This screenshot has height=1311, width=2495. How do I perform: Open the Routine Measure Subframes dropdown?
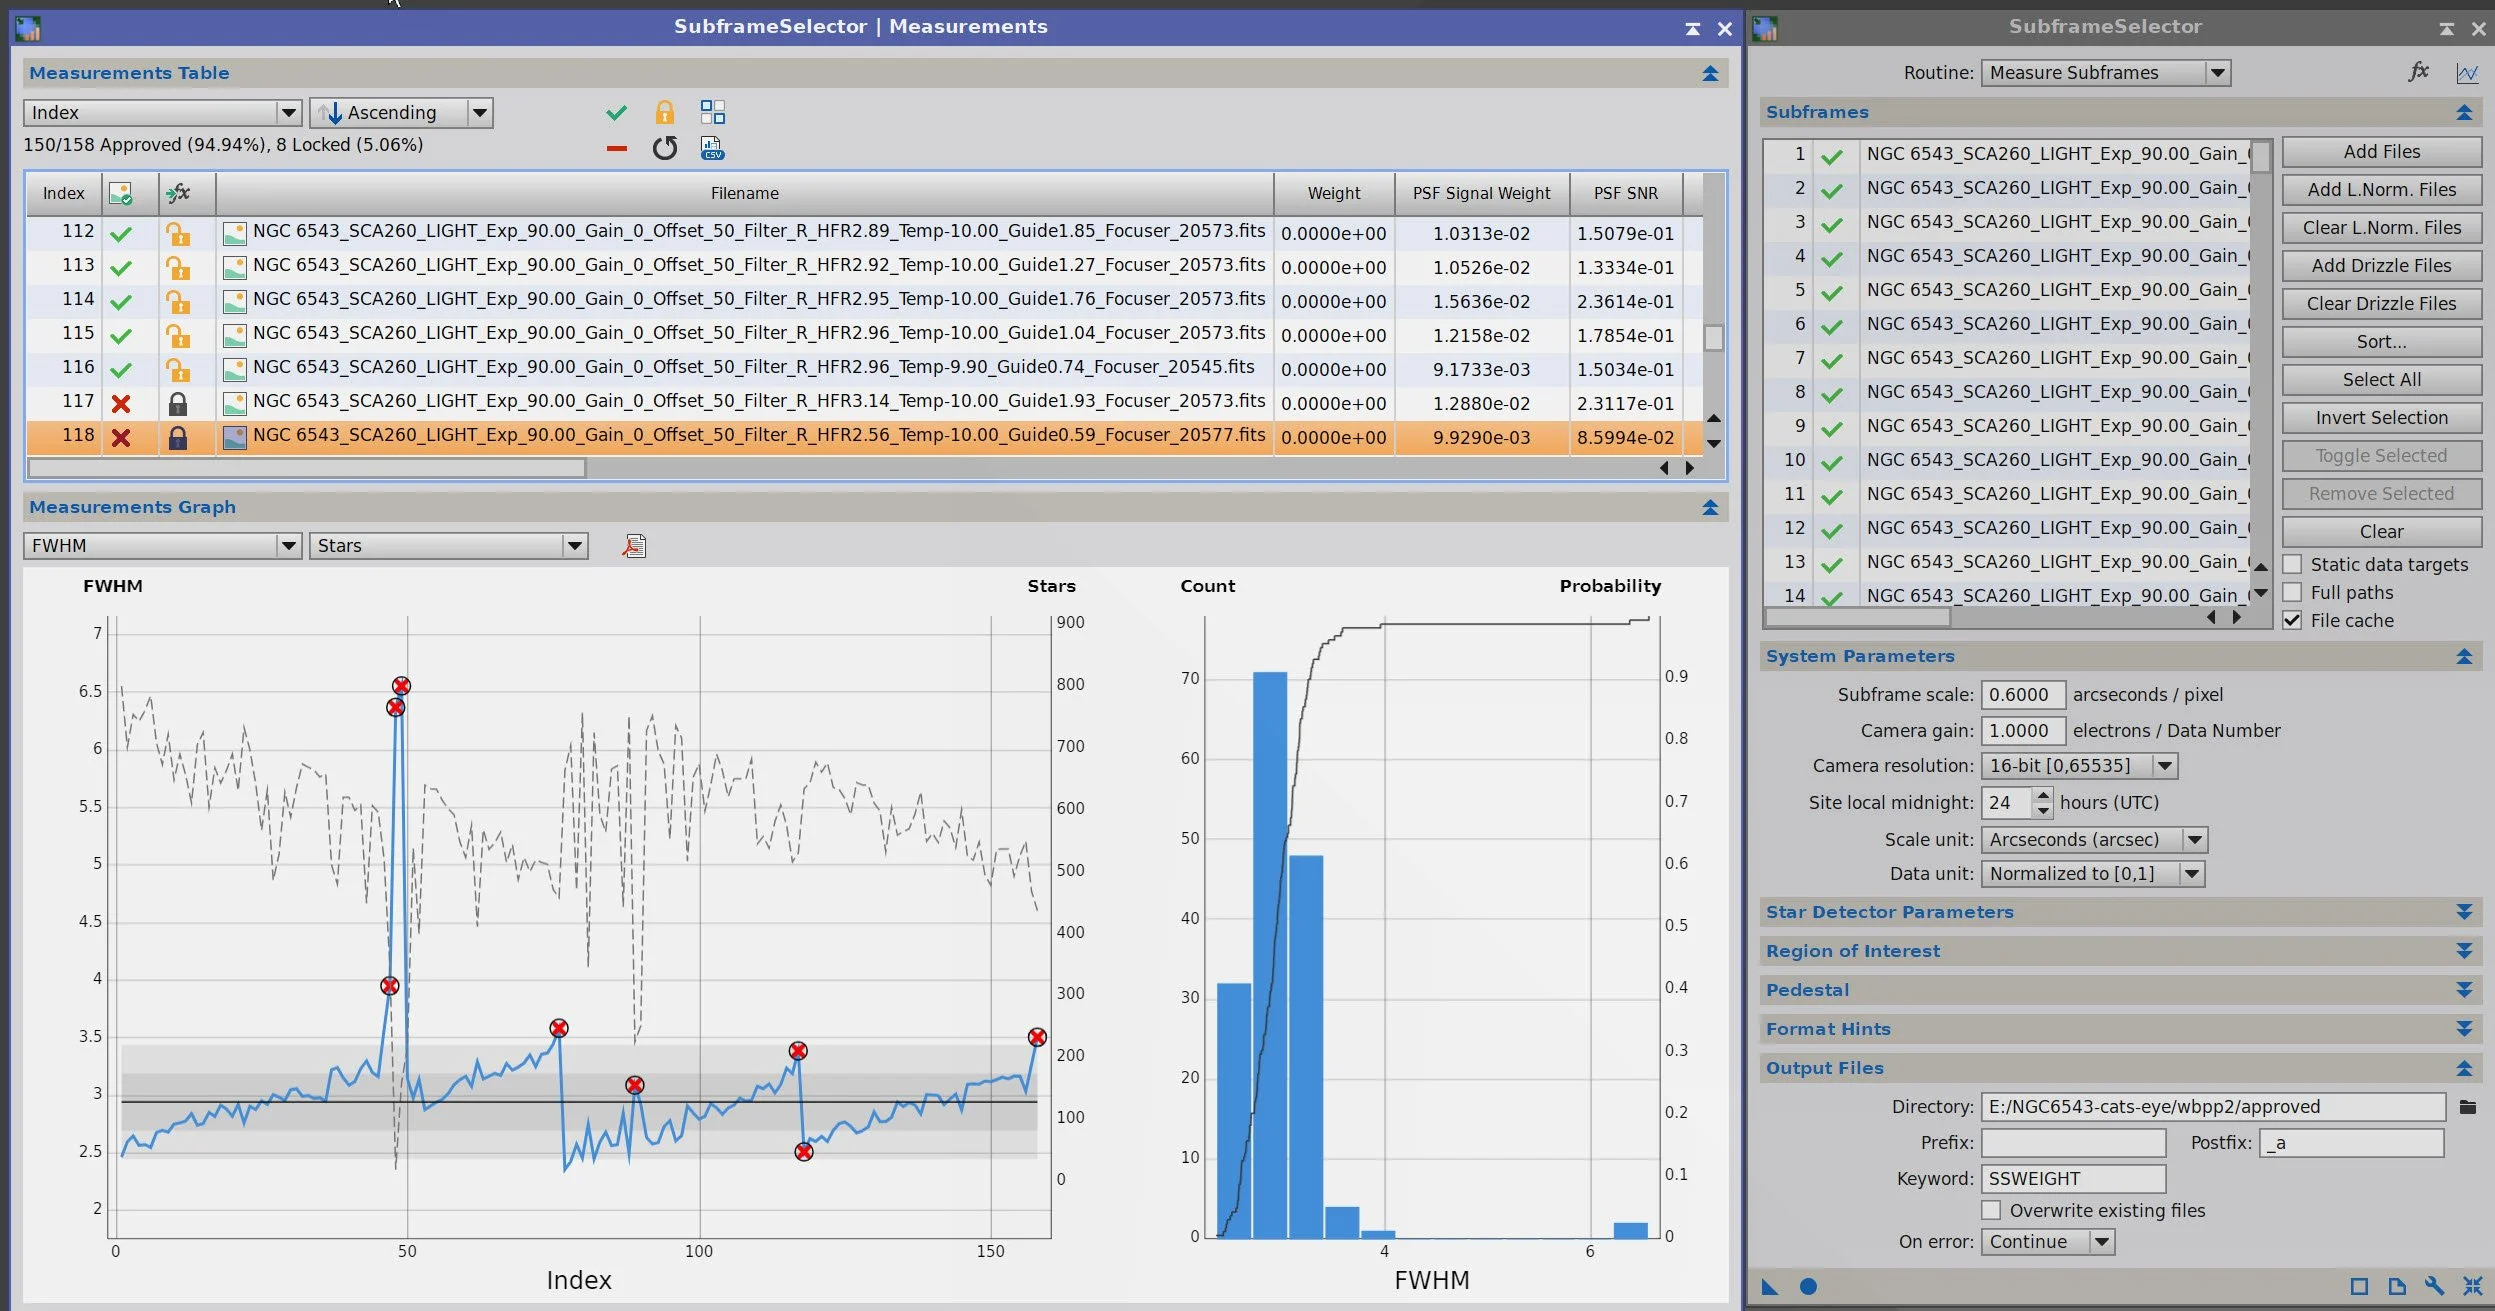pos(2105,73)
